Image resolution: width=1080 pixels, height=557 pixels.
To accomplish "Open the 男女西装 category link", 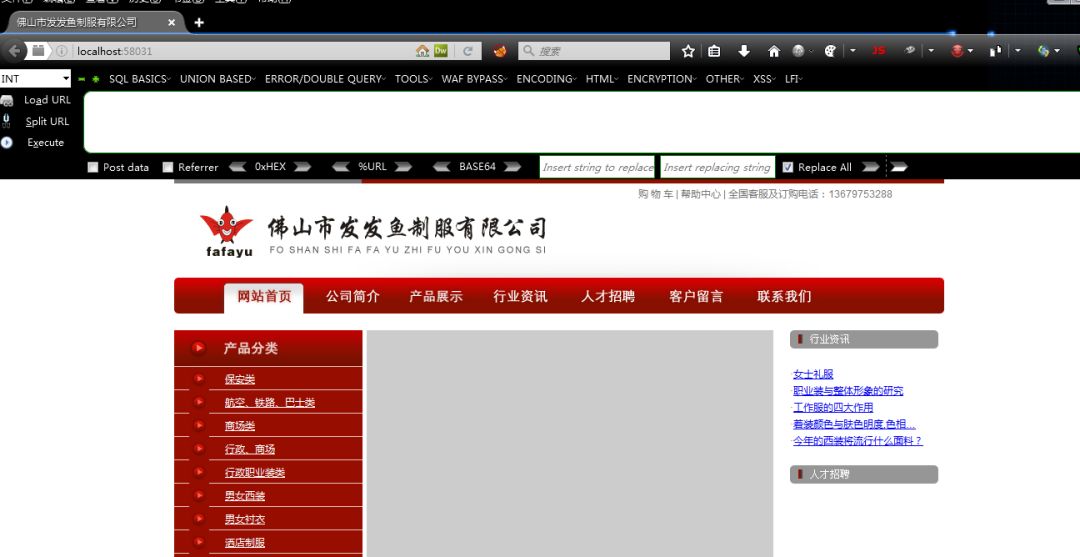I will tap(245, 496).
